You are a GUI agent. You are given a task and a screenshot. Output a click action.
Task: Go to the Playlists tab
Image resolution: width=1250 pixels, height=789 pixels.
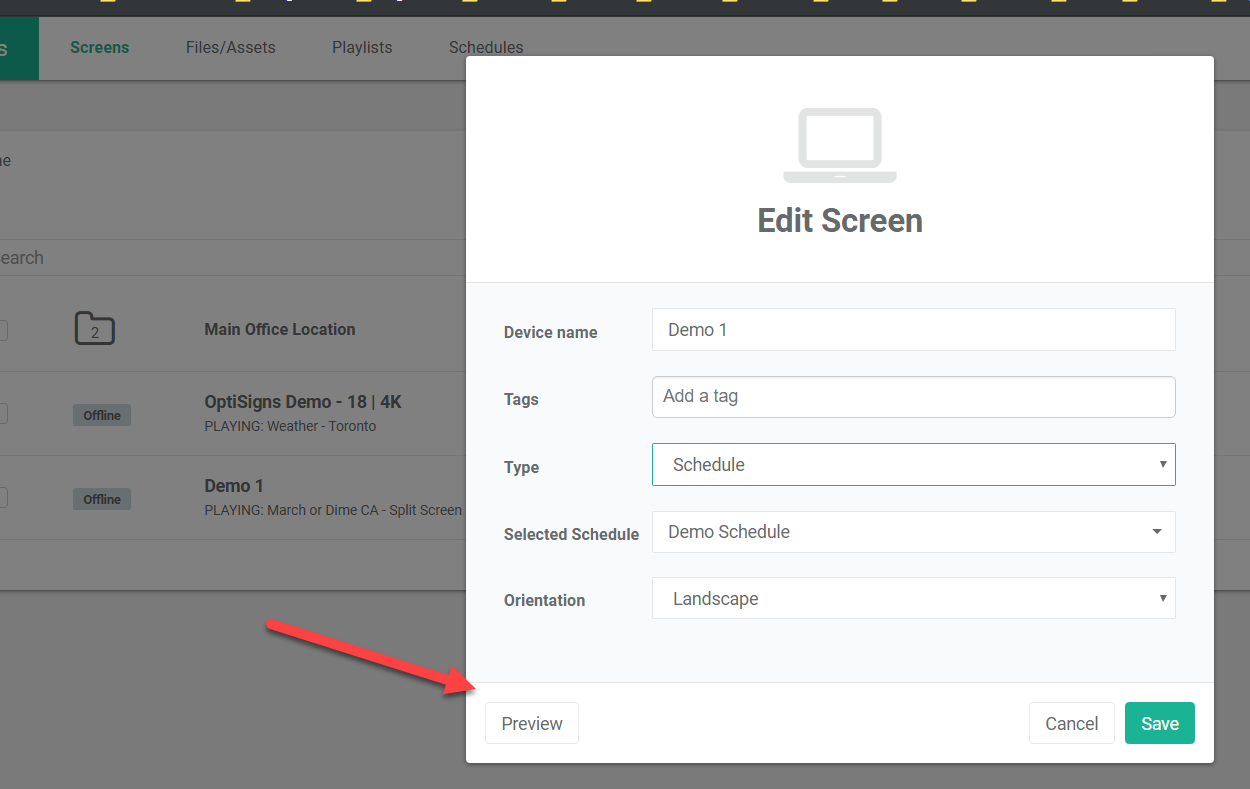coord(362,47)
